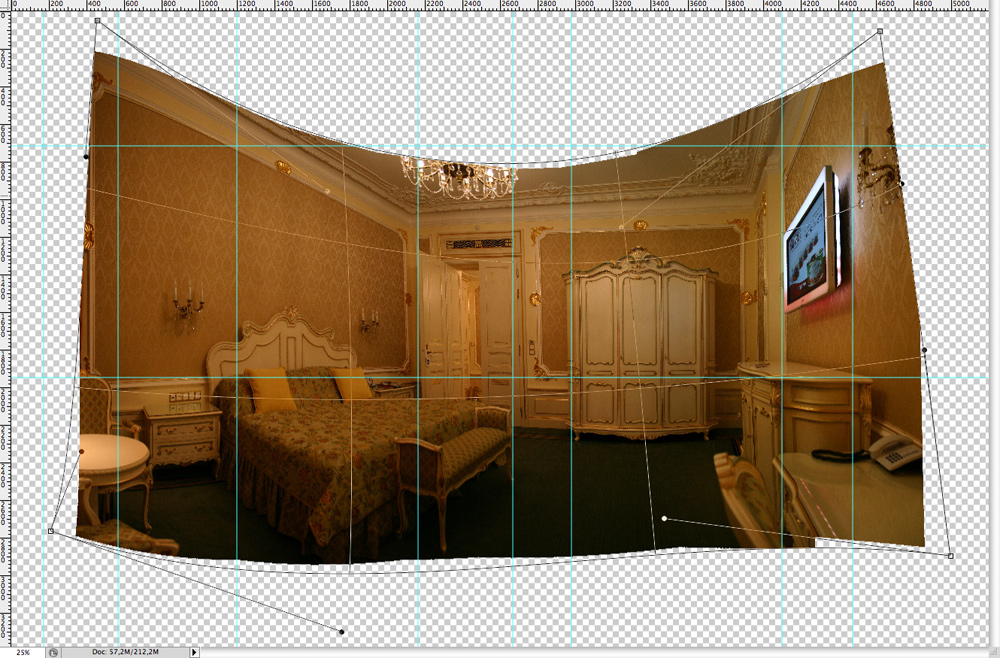Screen dimensions: 1000x658
Task: Open the status bar arrow popup menu
Action: pyautogui.click(x=194, y=652)
